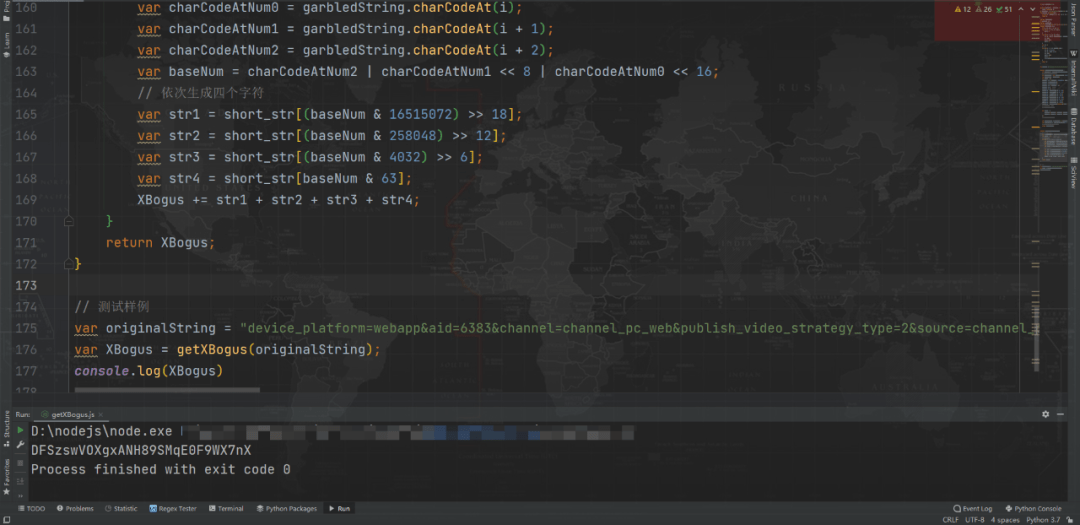Open the UTF-8 encoding selector
This screenshot has width=1080, height=525.
point(976,520)
